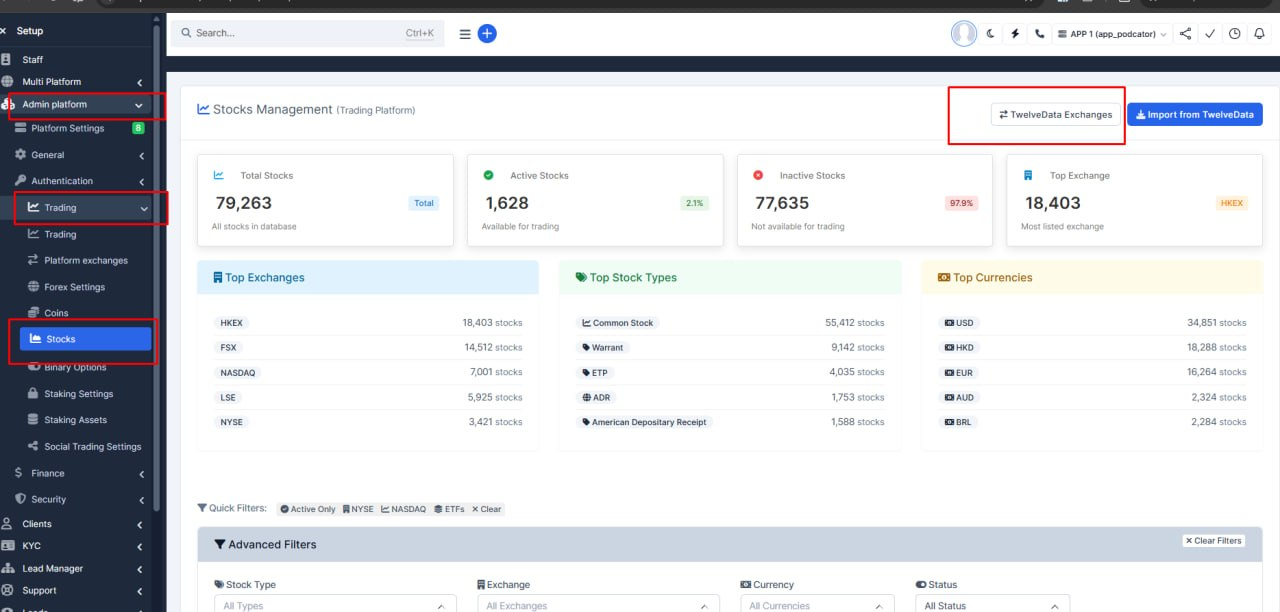
Task: Apply Active Only quick filter
Action: point(308,509)
